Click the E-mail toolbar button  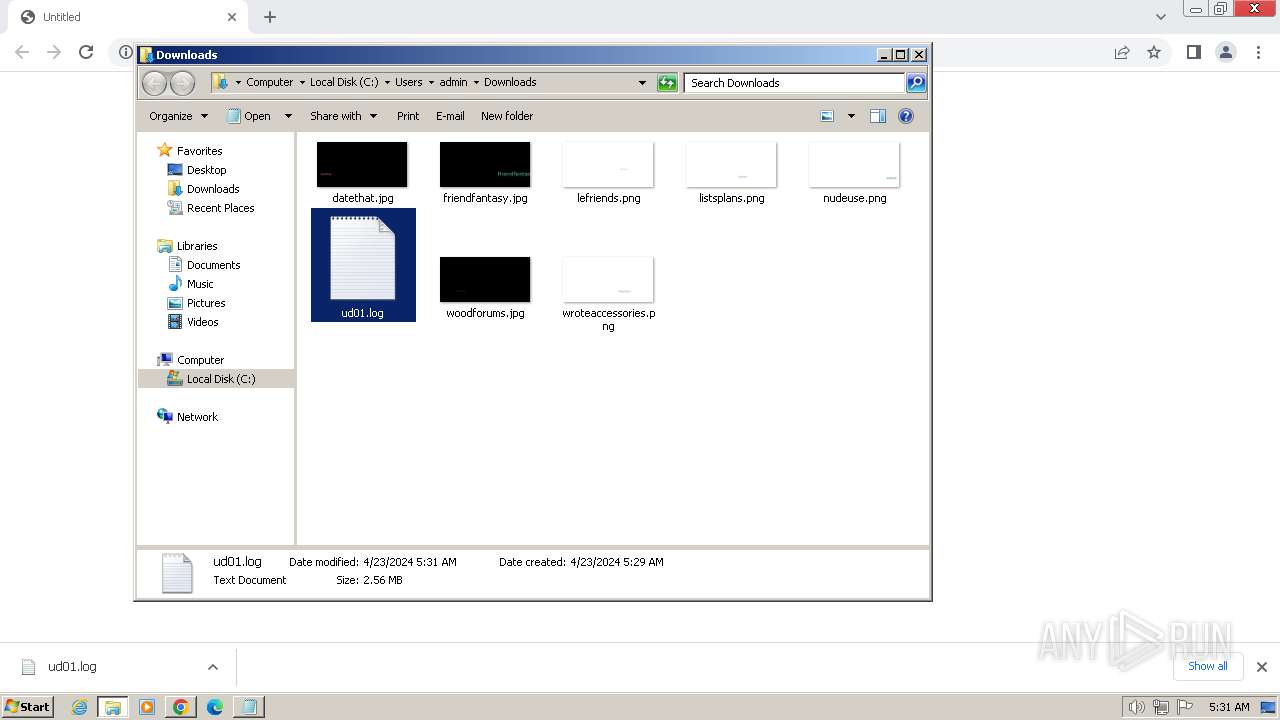450,116
